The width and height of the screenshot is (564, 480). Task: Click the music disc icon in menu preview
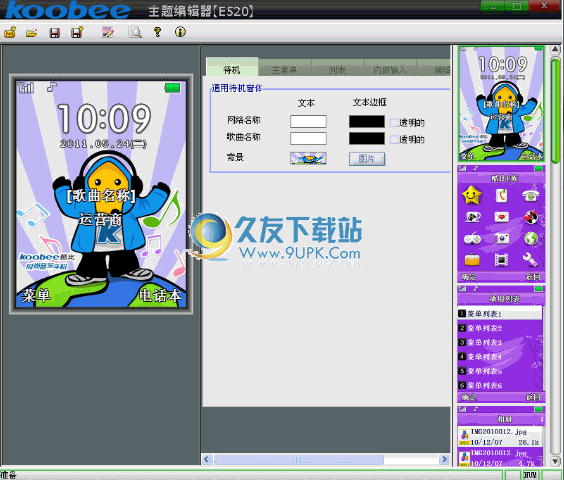point(531,217)
